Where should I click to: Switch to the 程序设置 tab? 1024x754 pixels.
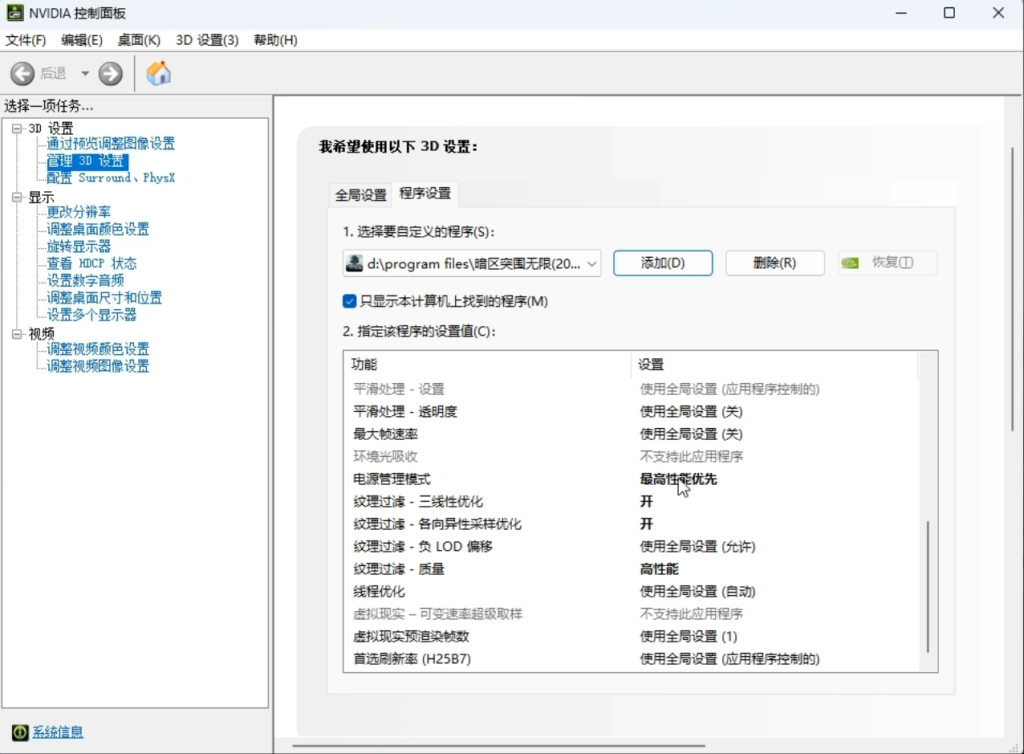coord(425,193)
